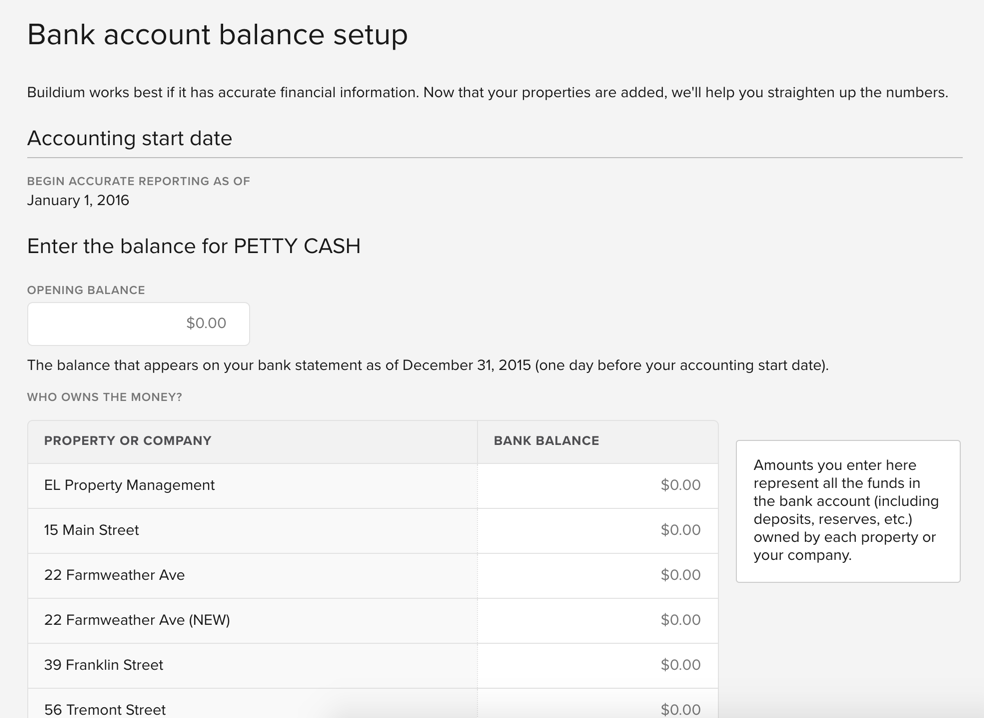Click the Opening Balance input field
Viewport: 984px width, 718px height.
(138, 323)
